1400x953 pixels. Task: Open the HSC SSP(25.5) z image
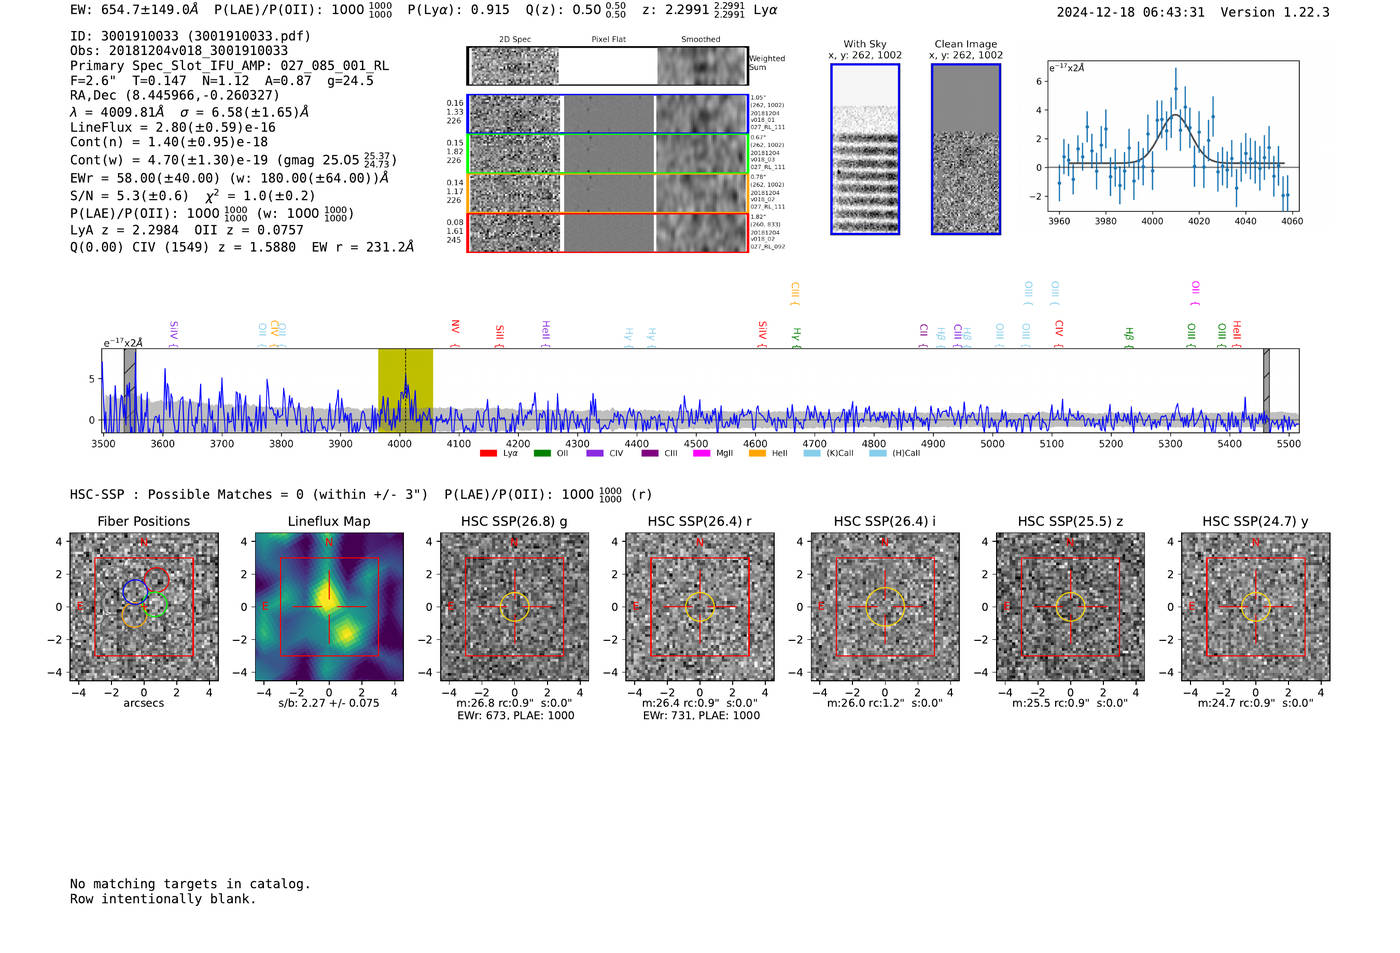pyautogui.click(x=1070, y=607)
